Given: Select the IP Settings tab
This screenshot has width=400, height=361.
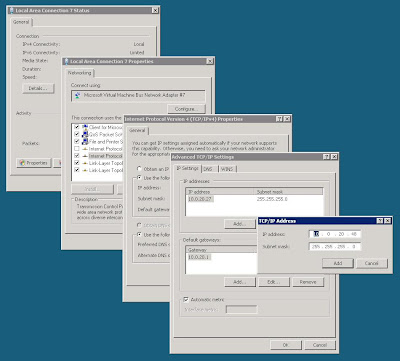Looking at the screenshot, I should click(188, 169).
